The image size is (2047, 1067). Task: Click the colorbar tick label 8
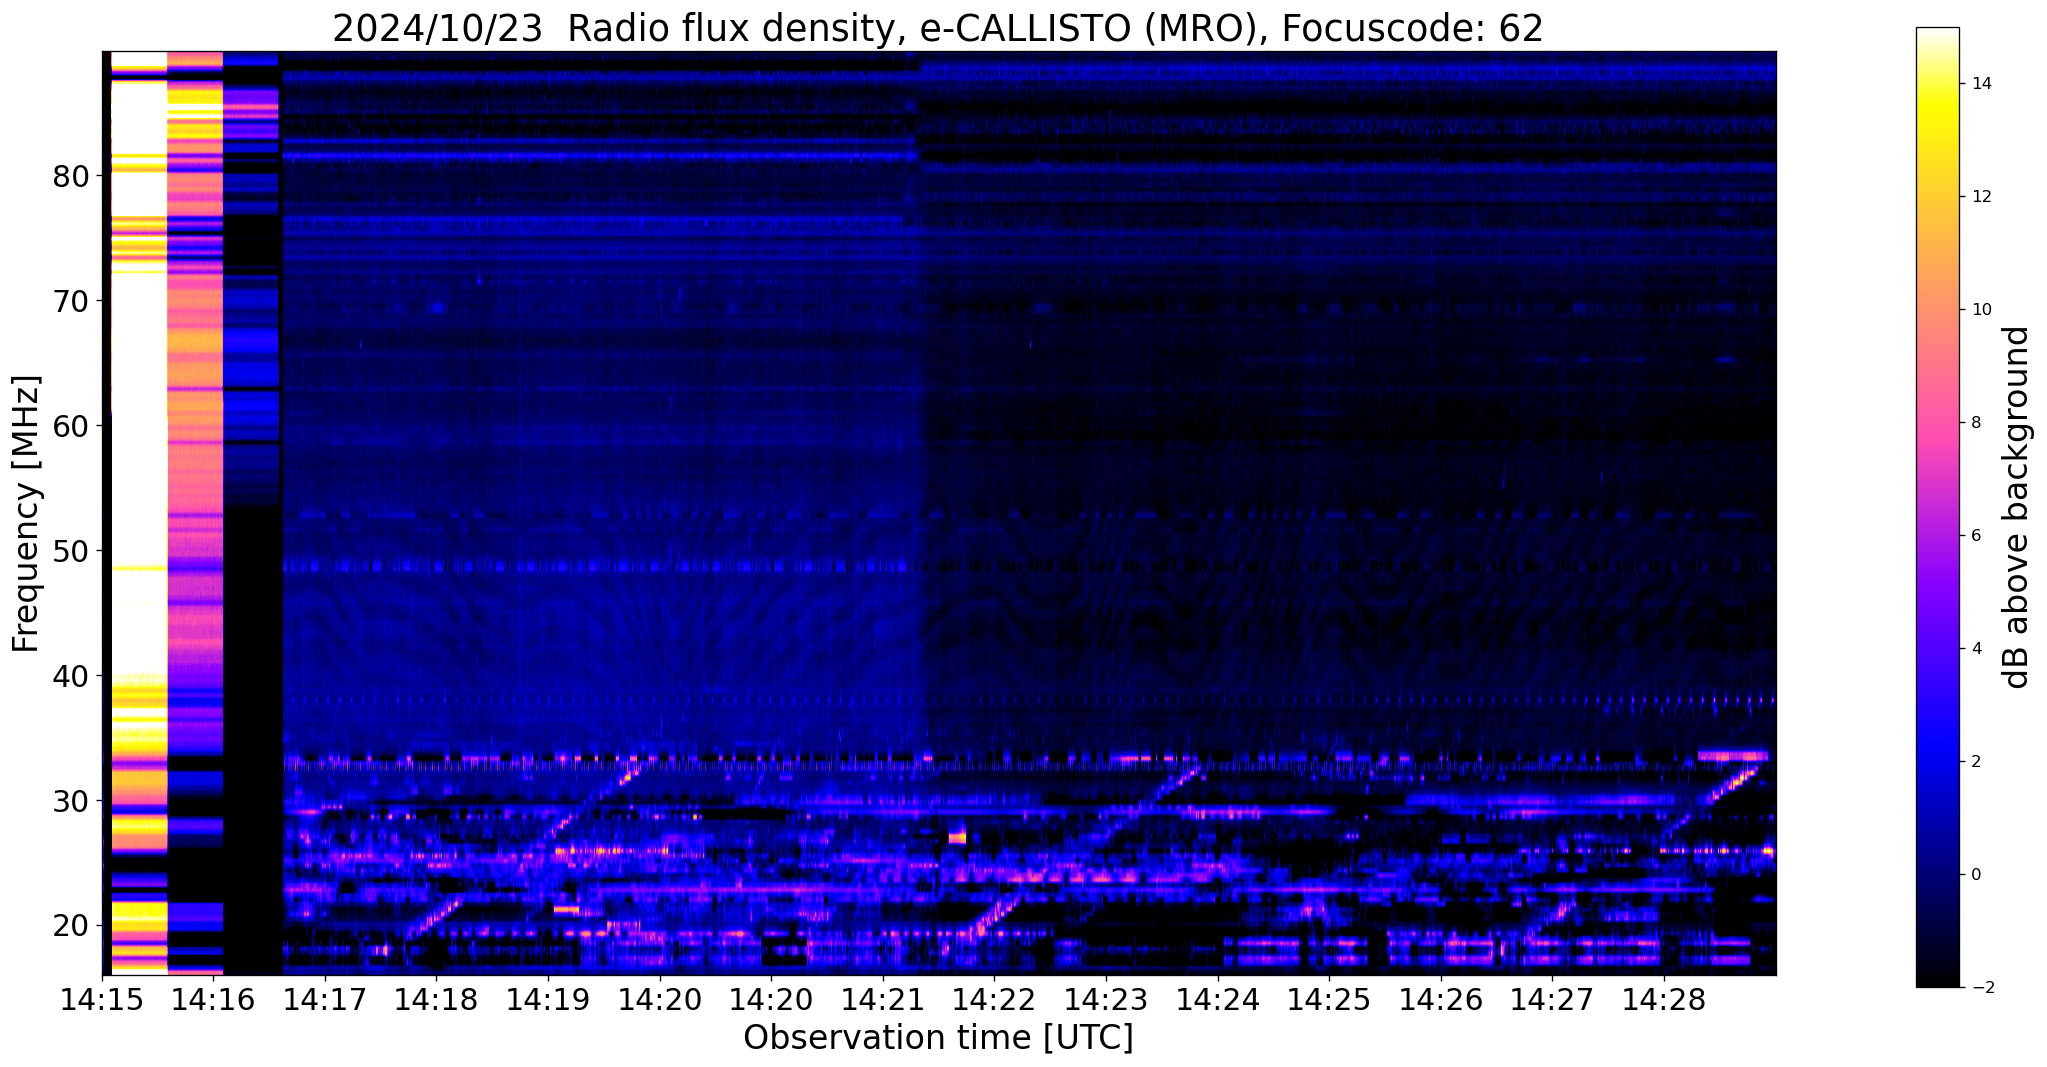pos(1975,423)
